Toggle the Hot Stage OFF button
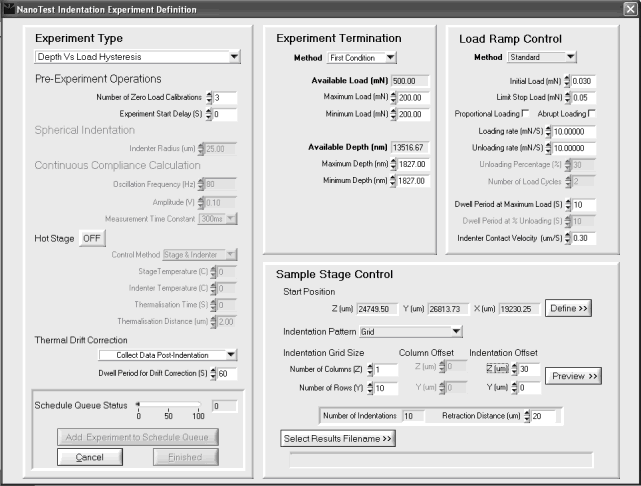 [92, 238]
